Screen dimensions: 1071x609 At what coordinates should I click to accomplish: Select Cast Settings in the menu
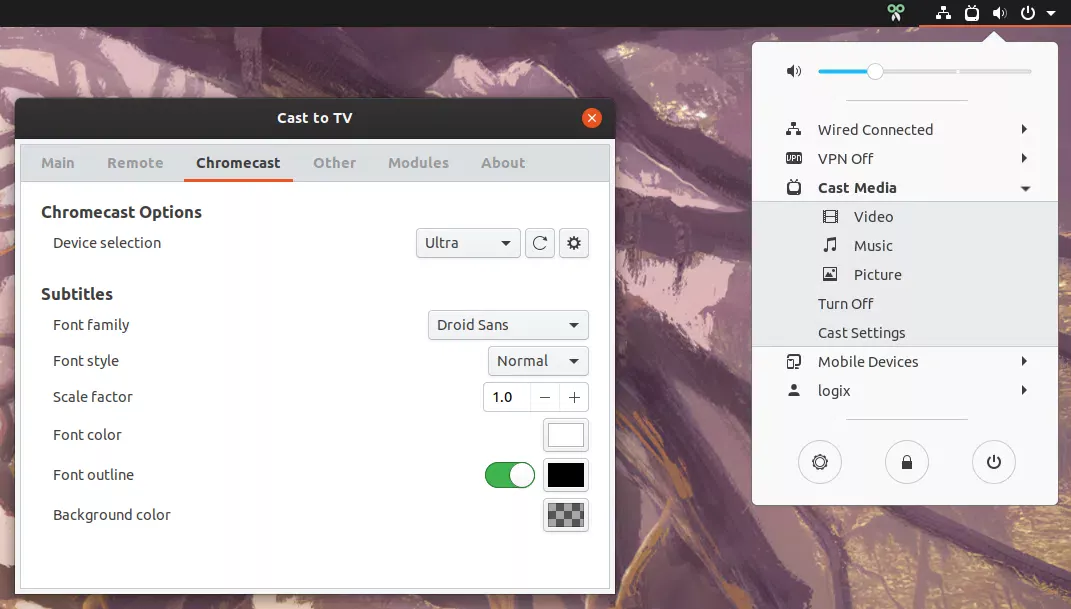(x=861, y=333)
